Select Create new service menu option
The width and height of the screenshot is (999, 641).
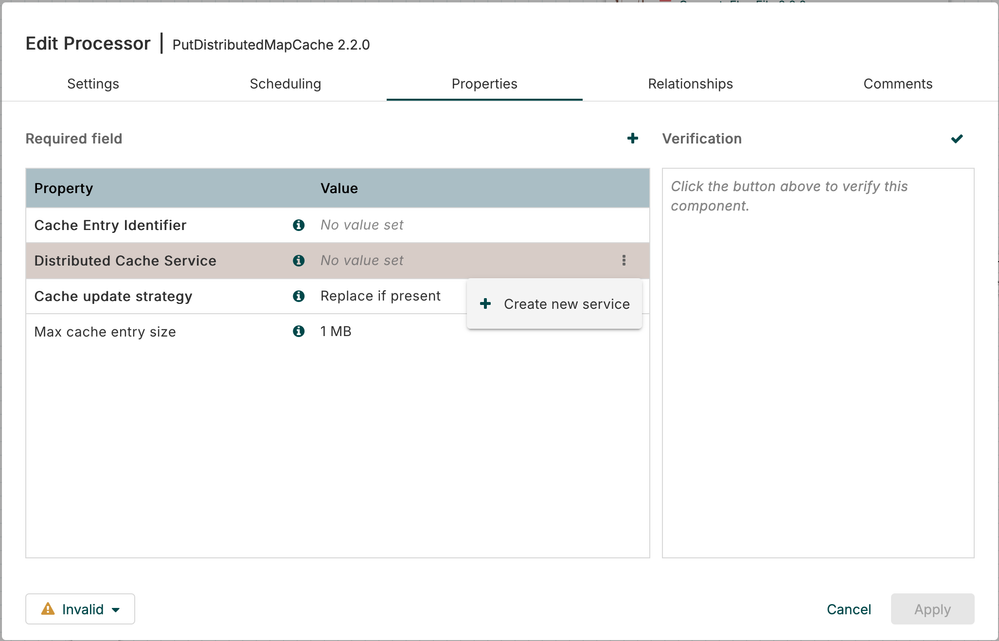[x=555, y=304]
